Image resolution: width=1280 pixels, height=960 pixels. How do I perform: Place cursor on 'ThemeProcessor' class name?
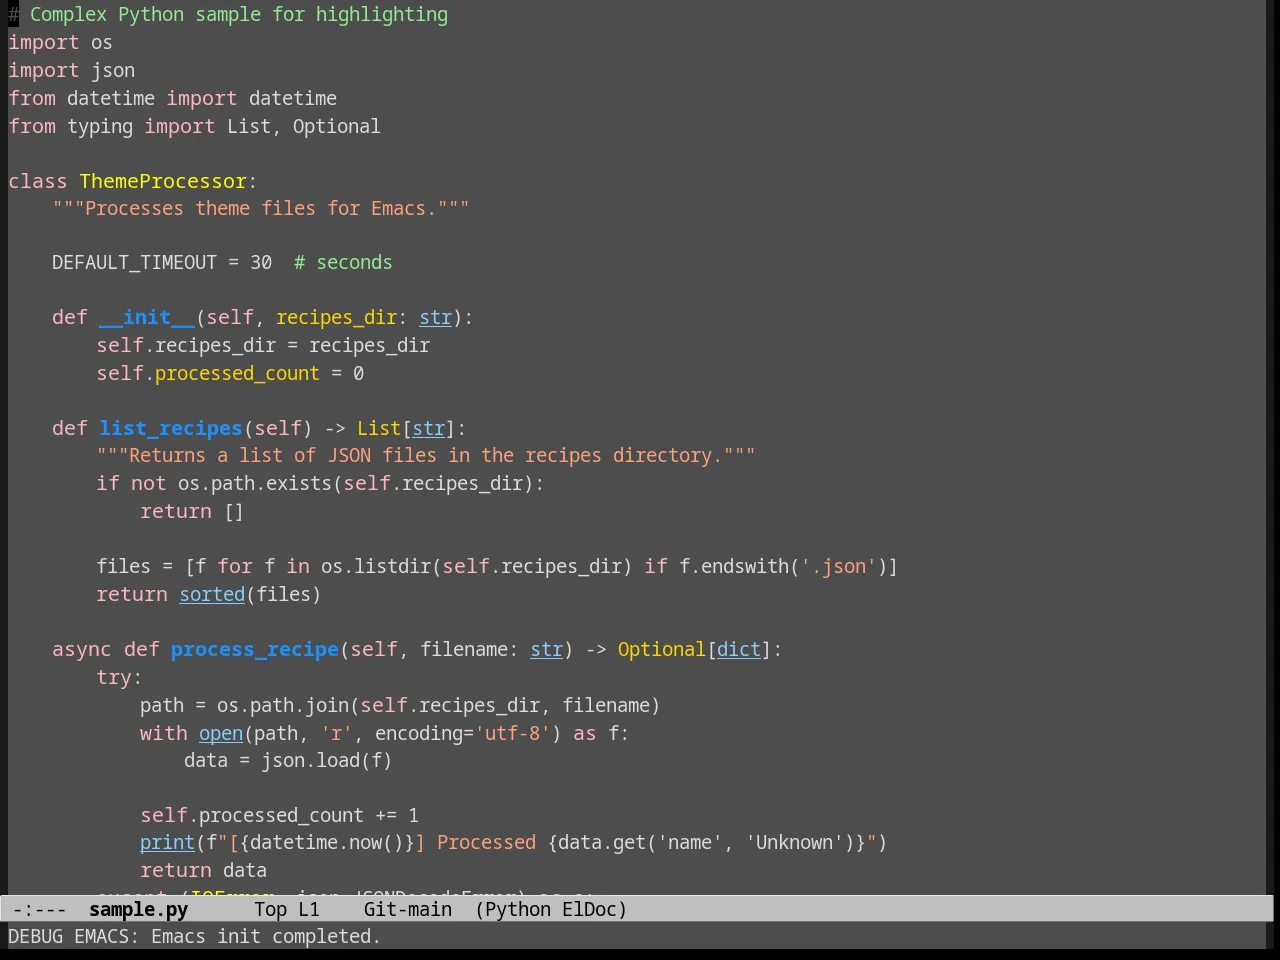click(x=163, y=181)
